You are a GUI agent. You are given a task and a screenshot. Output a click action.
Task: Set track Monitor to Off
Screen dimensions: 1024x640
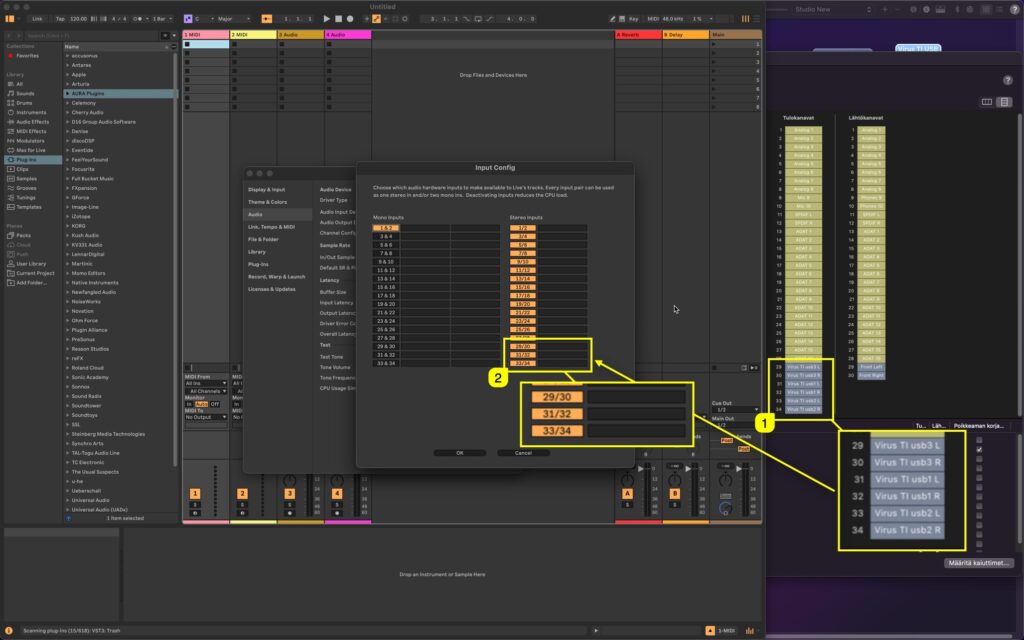215,404
